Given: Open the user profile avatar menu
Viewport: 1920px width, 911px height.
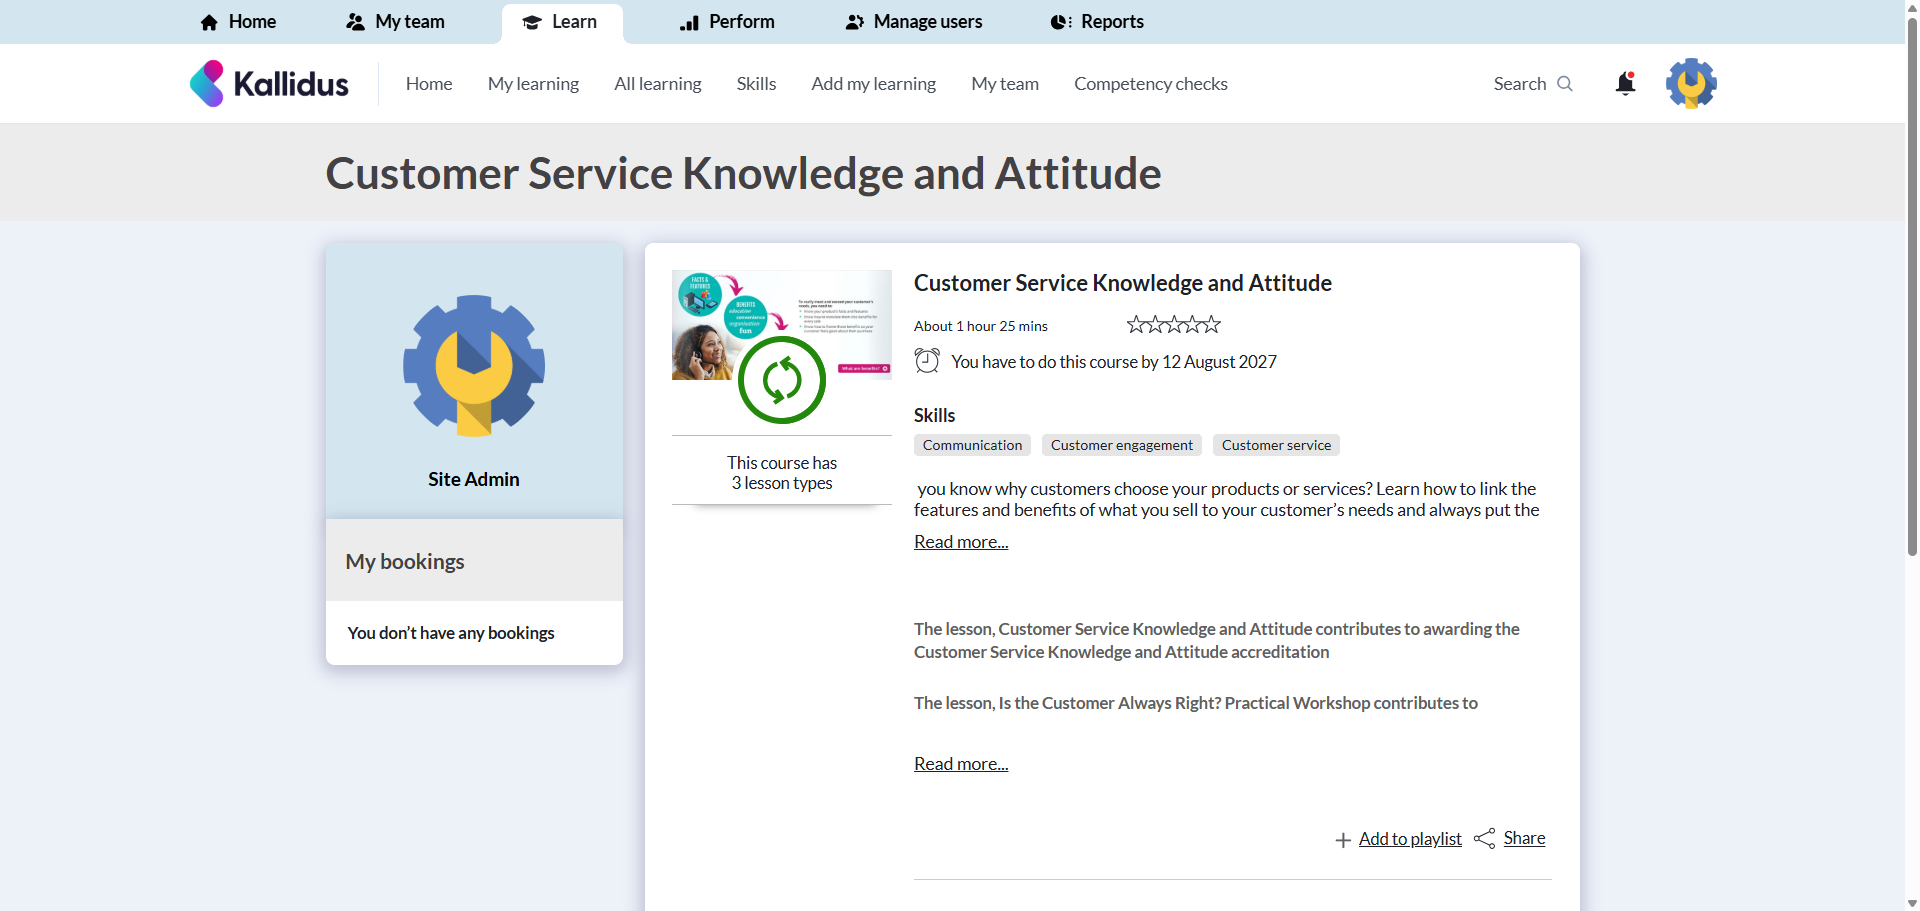Looking at the screenshot, I should 1691,84.
